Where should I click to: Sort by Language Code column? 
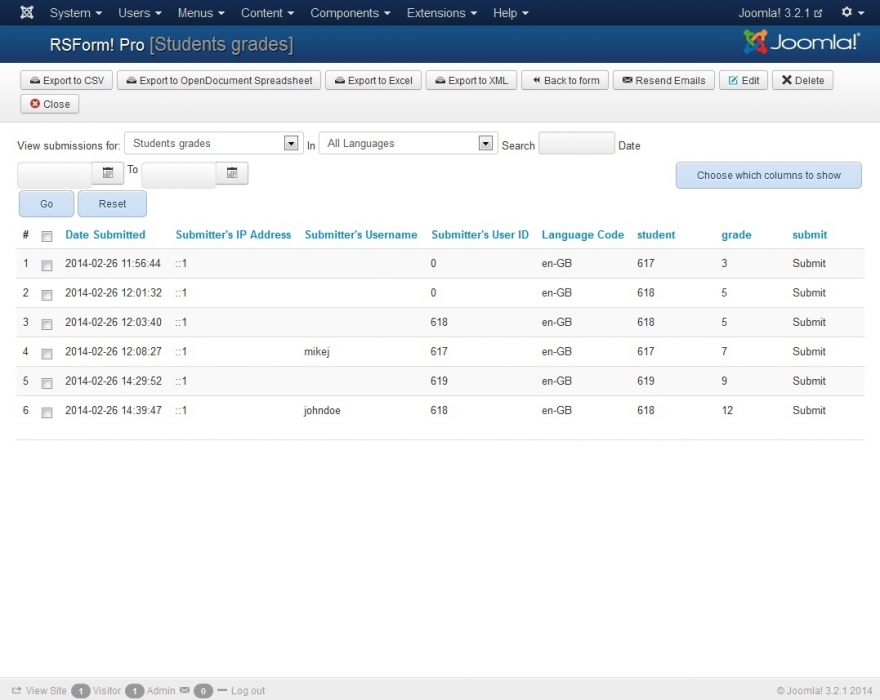coord(583,235)
